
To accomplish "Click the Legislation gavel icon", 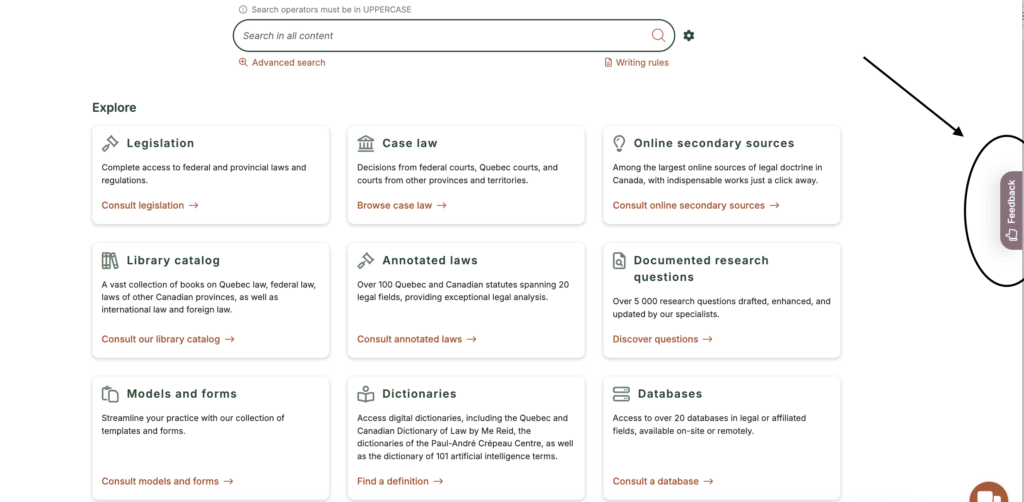I will 110,143.
